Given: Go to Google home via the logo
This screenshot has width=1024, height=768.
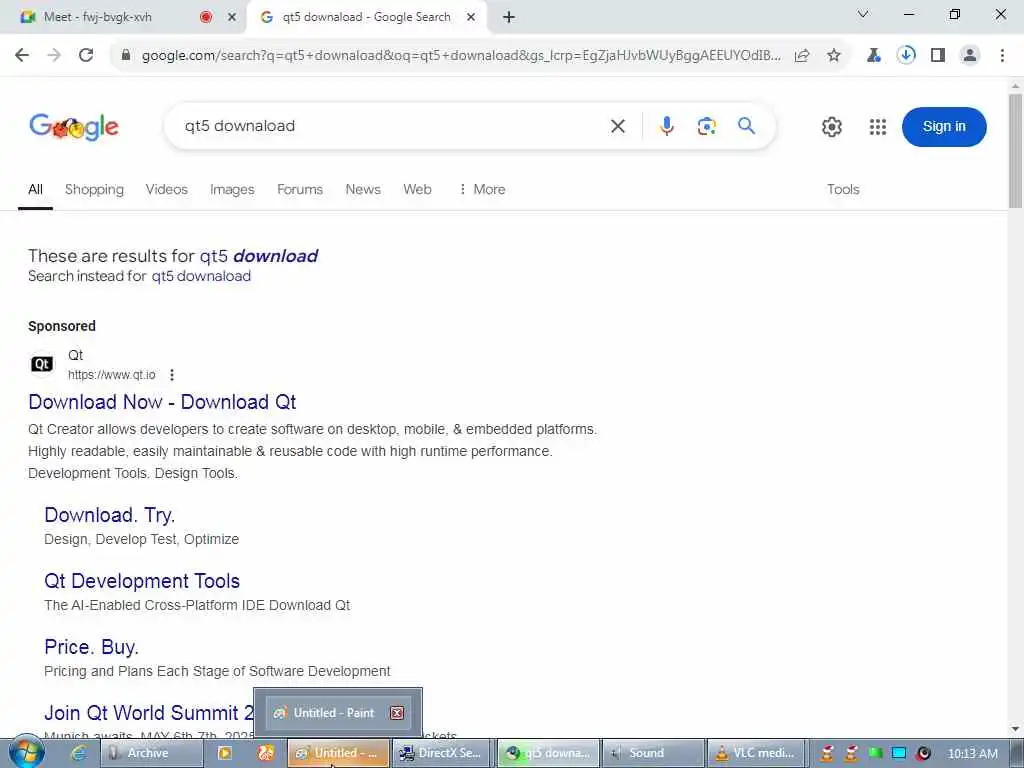Looking at the screenshot, I should pos(74,126).
